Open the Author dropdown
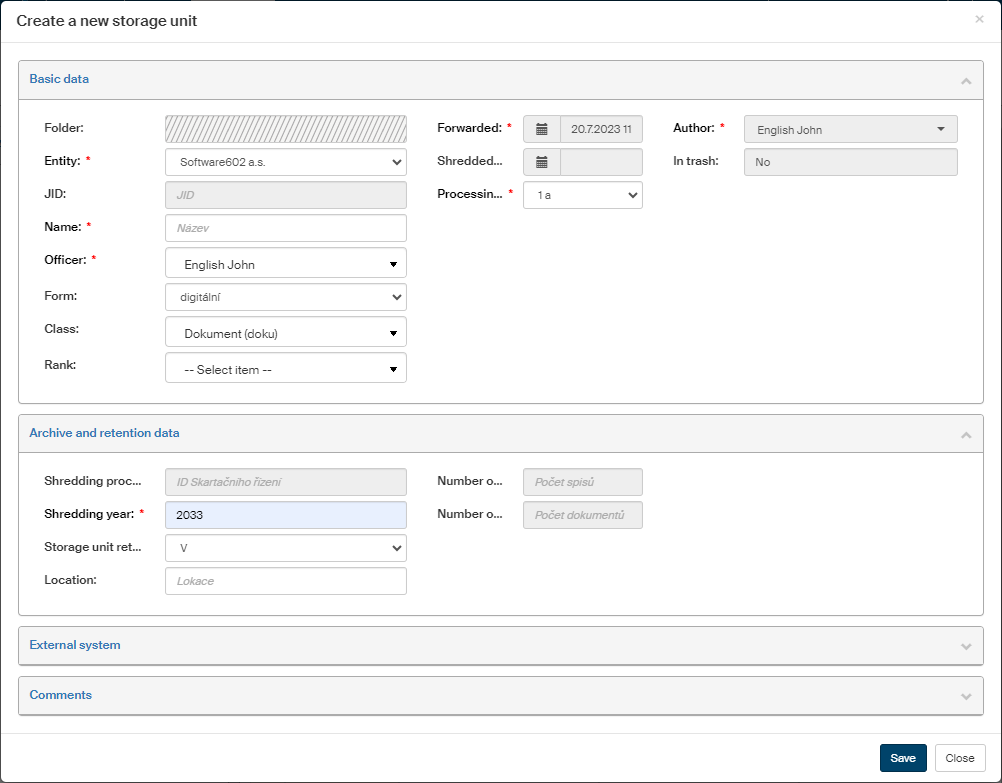 coord(850,129)
